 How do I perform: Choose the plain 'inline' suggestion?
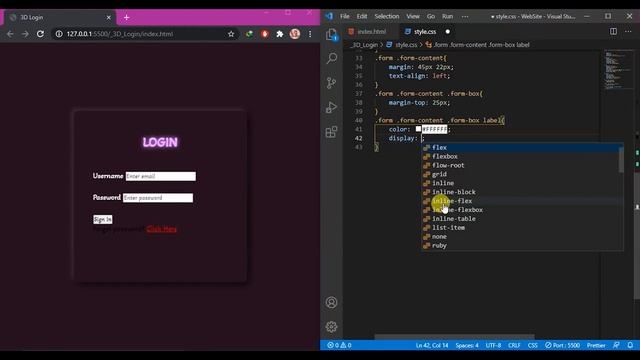click(522, 183)
